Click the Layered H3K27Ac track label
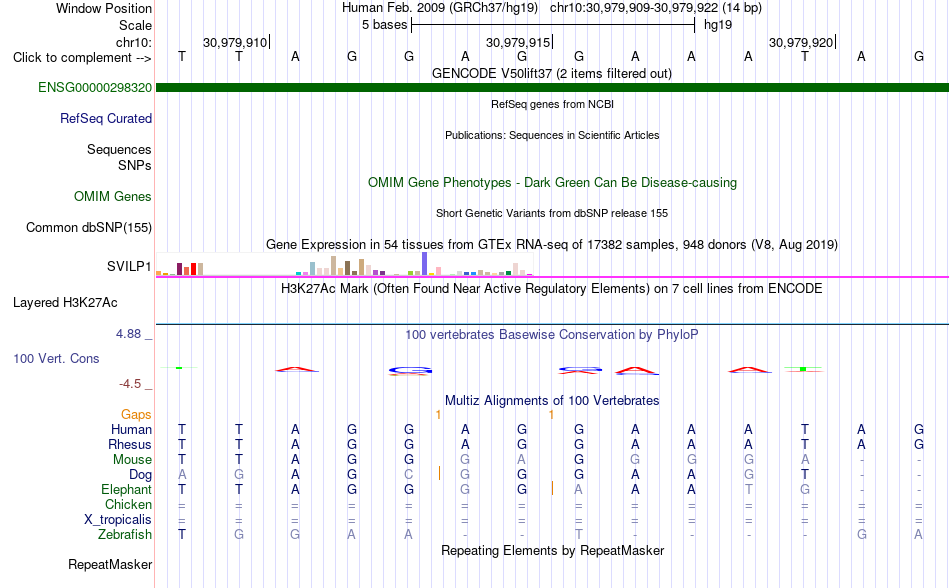Image resolution: width=950 pixels, height=588 pixels. tap(65, 303)
